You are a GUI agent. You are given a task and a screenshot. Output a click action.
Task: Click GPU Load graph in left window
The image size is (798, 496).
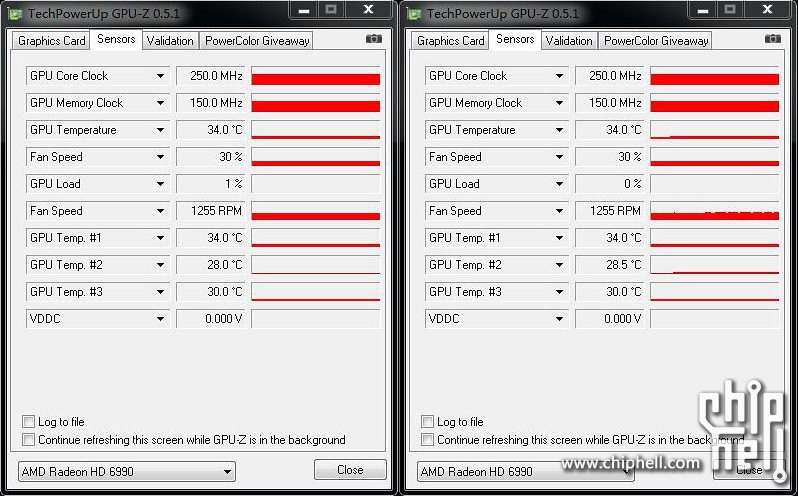316,184
